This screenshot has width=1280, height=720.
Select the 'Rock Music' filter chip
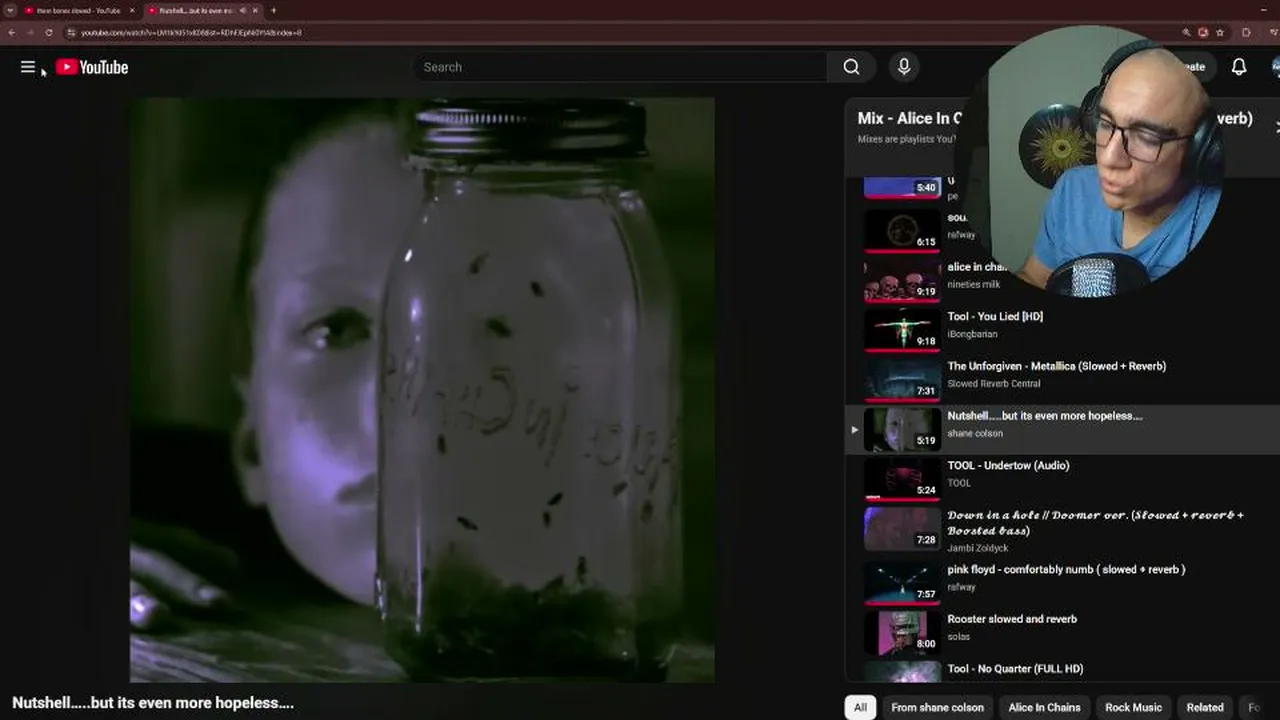(1133, 707)
